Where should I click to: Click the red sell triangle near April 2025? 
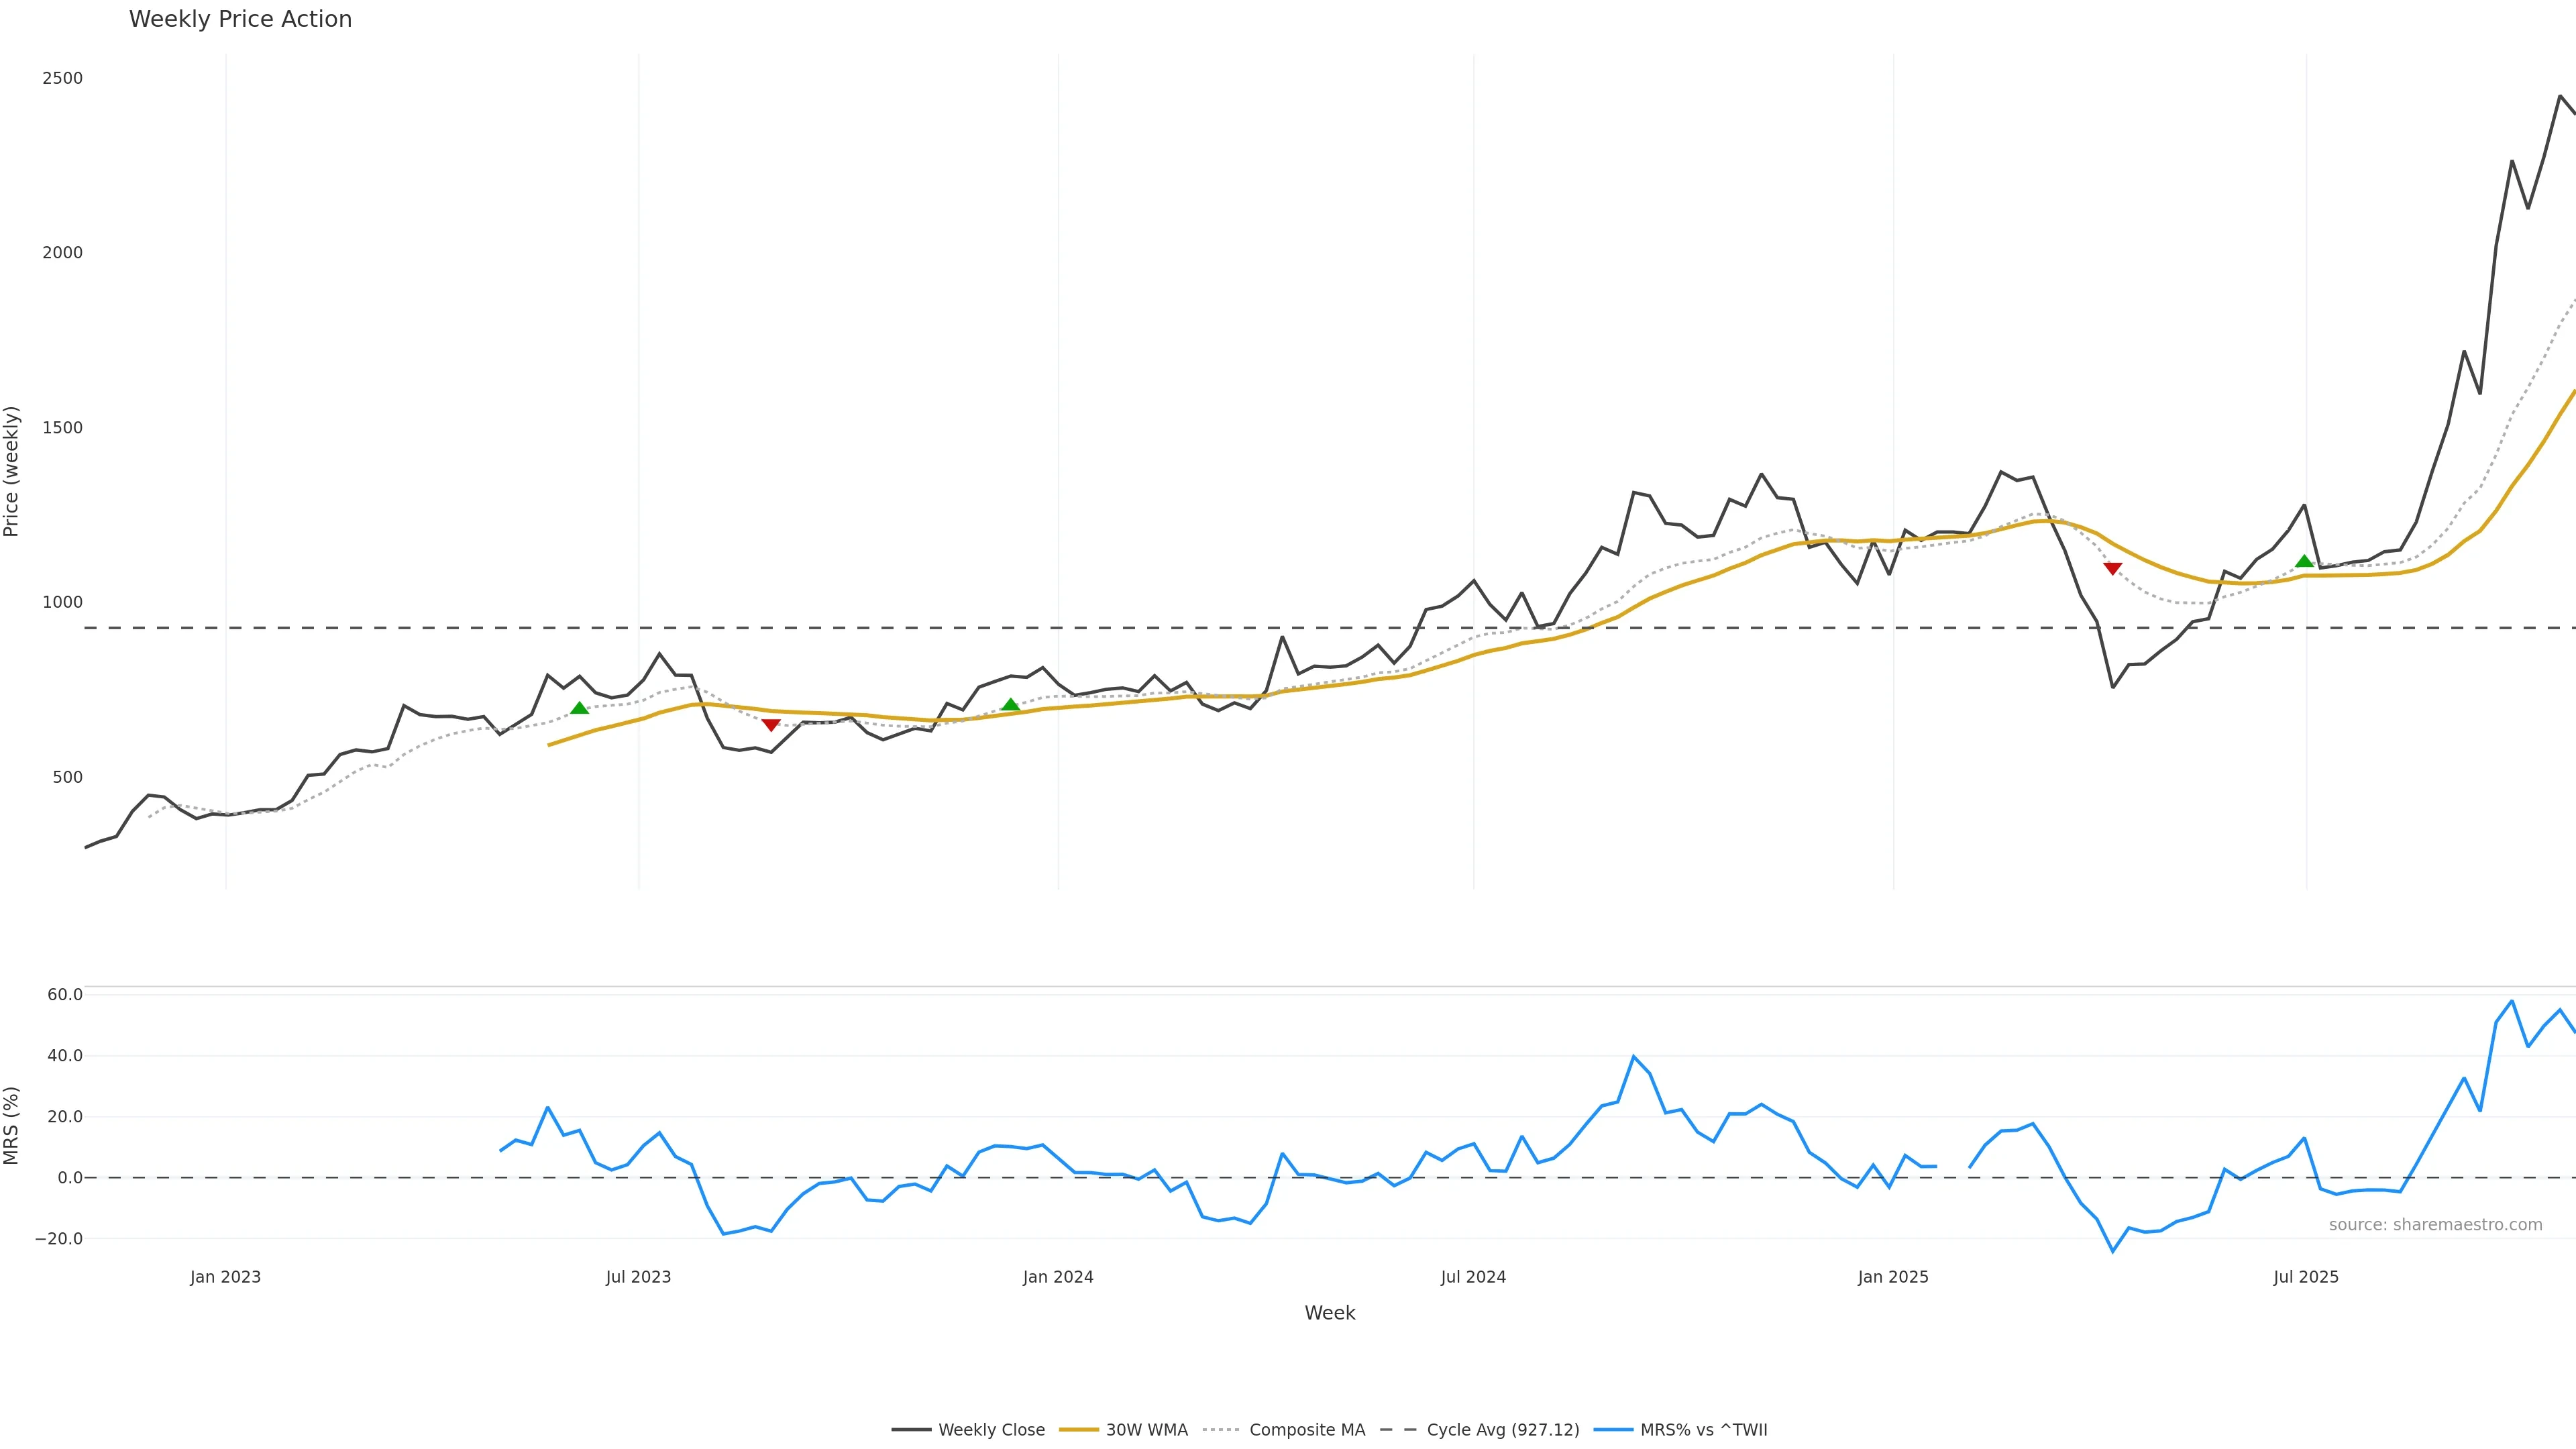tap(2113, 568)
